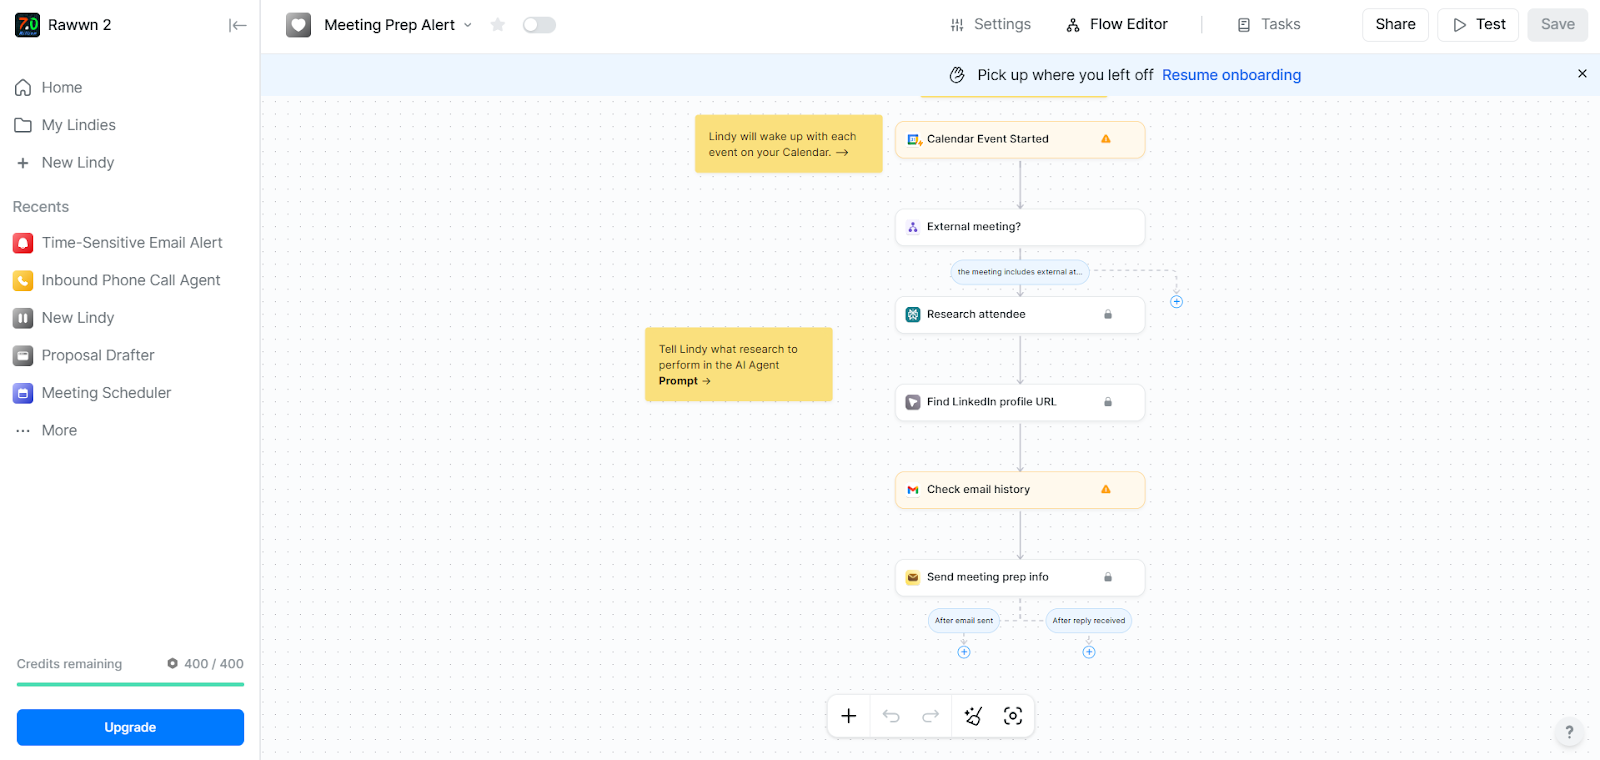
Task: Open the help question mark button
Action: pyautogui.click(x=1569, y=732)
